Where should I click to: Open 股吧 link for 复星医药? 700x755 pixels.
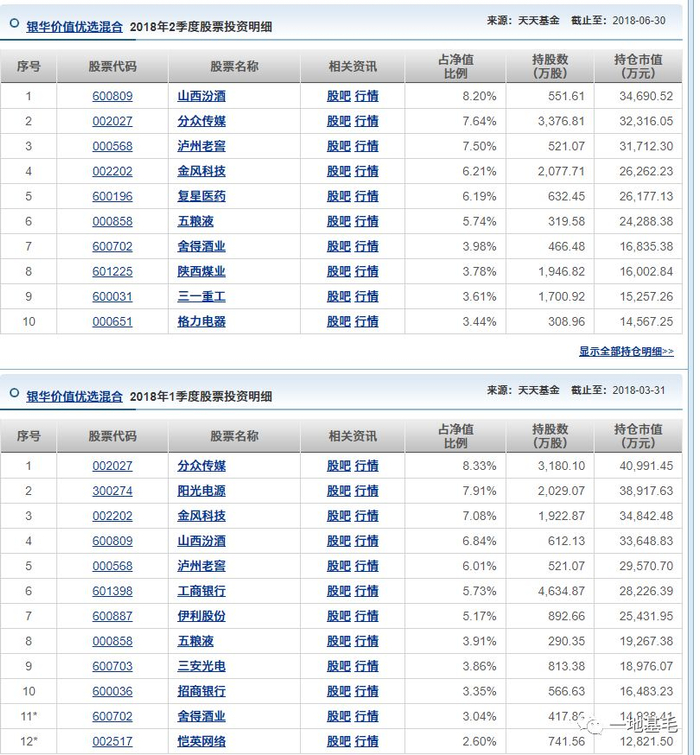[338, 196]
